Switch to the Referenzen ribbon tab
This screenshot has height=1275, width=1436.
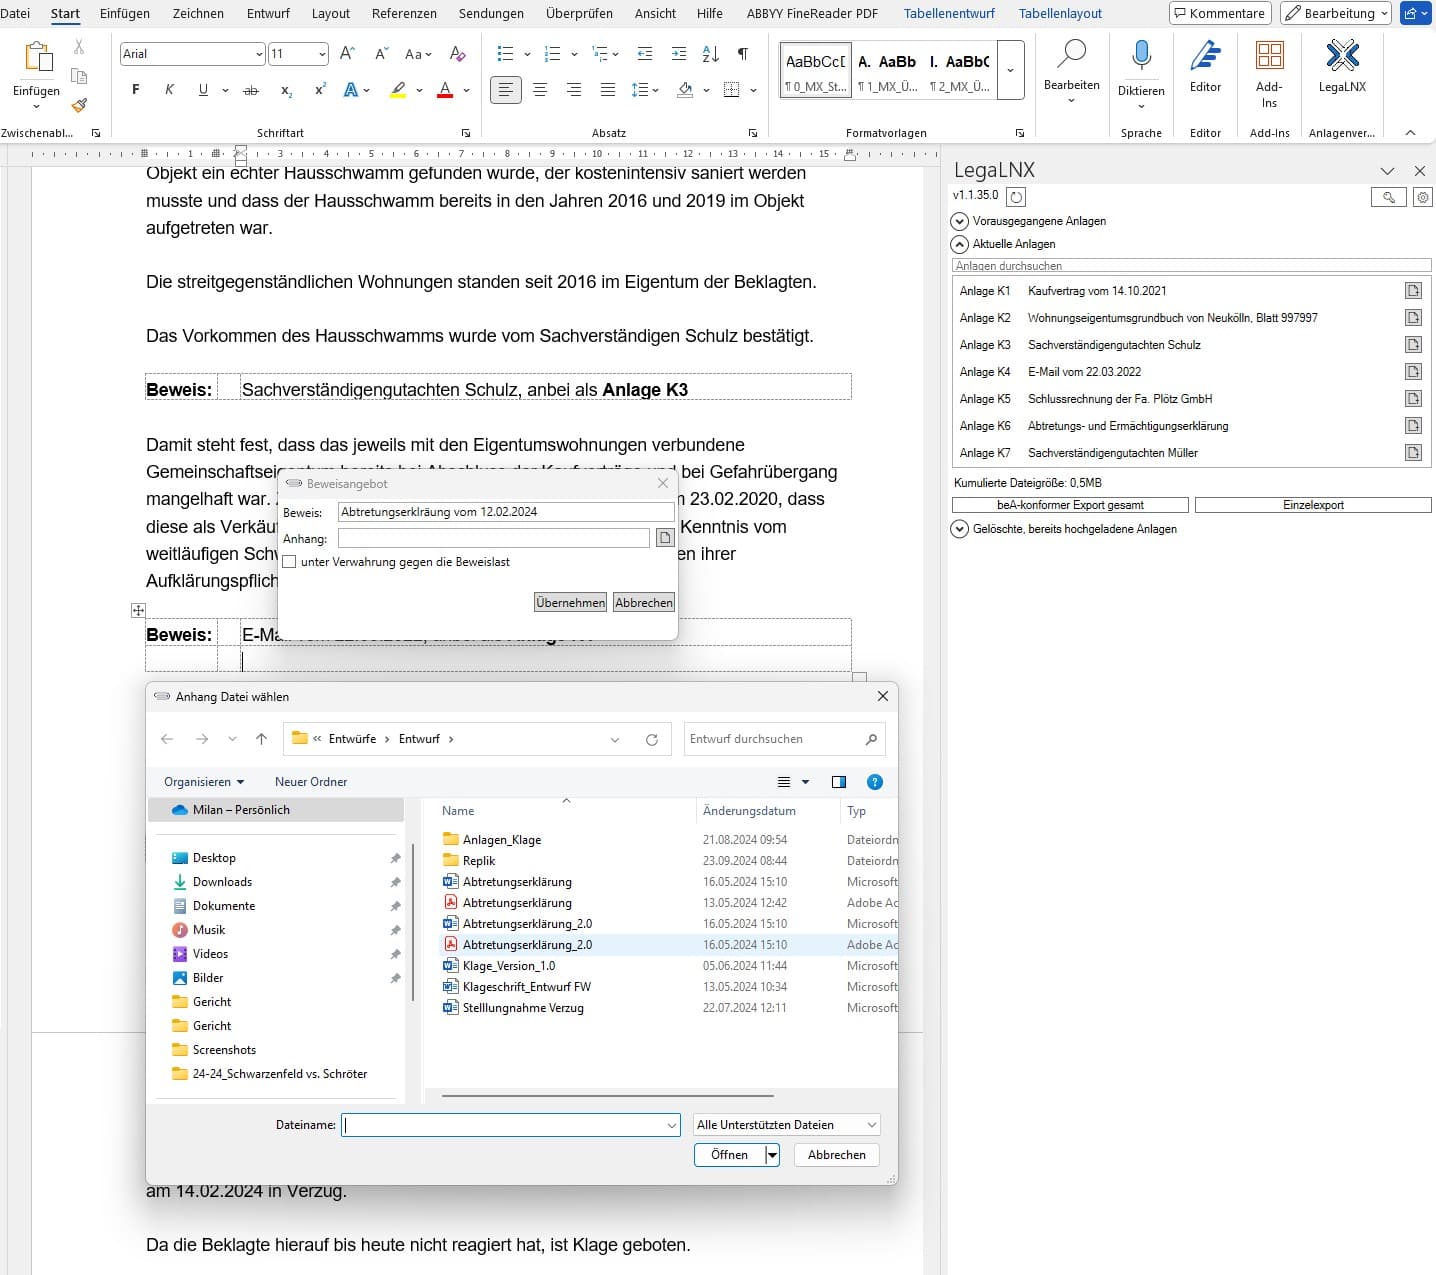(x=404, y=14)
